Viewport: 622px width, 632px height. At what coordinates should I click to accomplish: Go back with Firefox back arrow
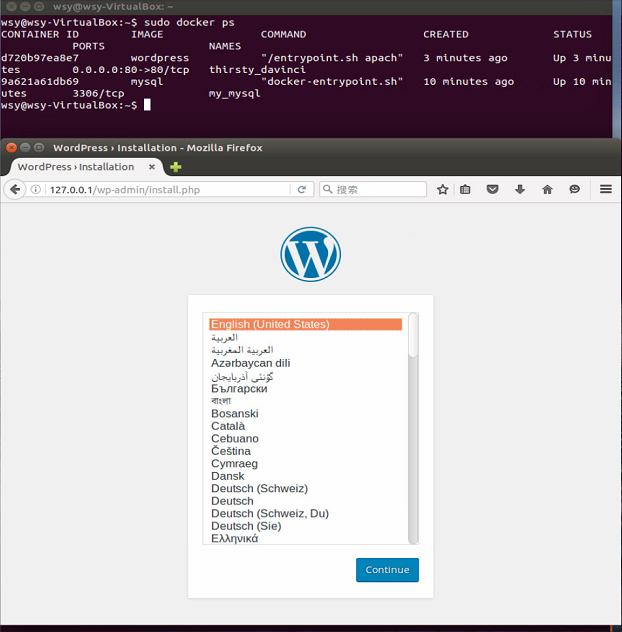(x=15, y=189)
